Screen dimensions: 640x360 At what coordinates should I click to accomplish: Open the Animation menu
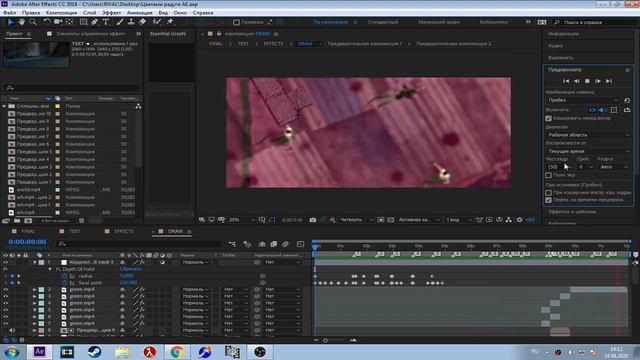(140, 13)
